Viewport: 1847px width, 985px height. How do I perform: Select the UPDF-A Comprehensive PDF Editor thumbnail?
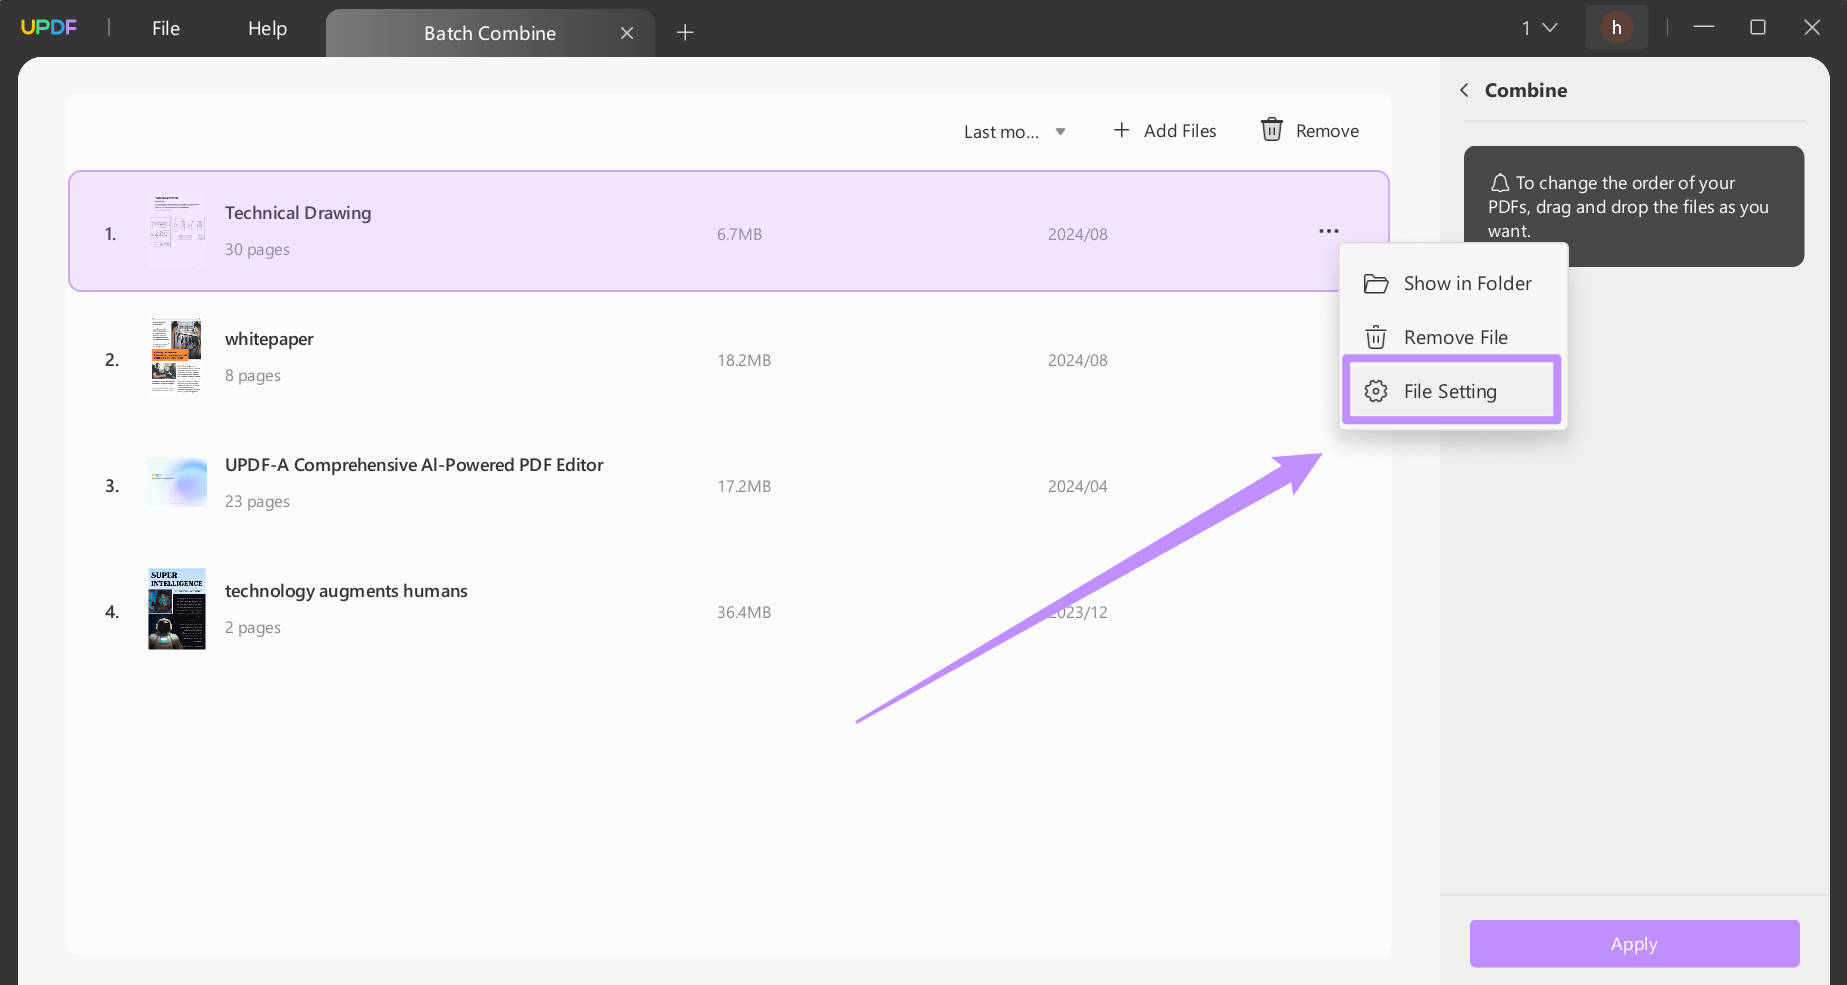pyautogui.click(x=177, y=483)
